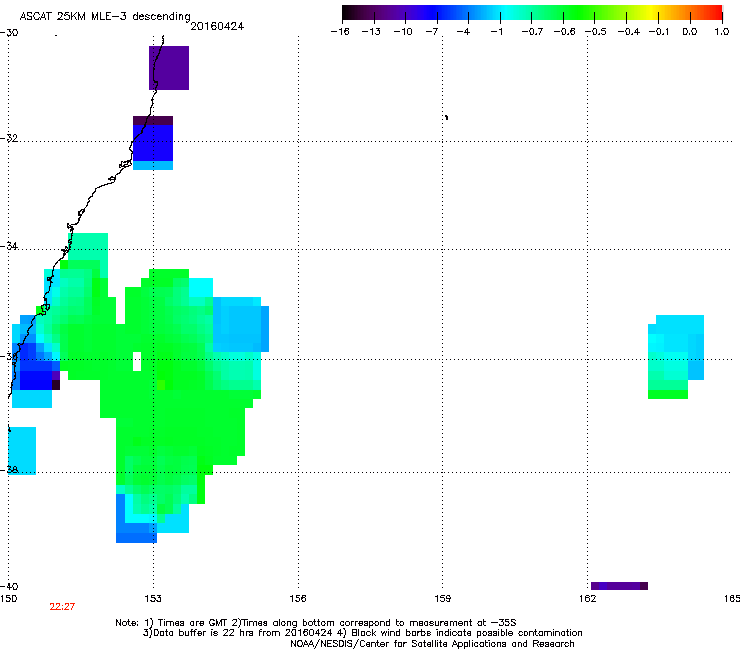Click the latitude label "-38"
The height and width of the screenshot is (650, 740).
click(x=9, y=470)
